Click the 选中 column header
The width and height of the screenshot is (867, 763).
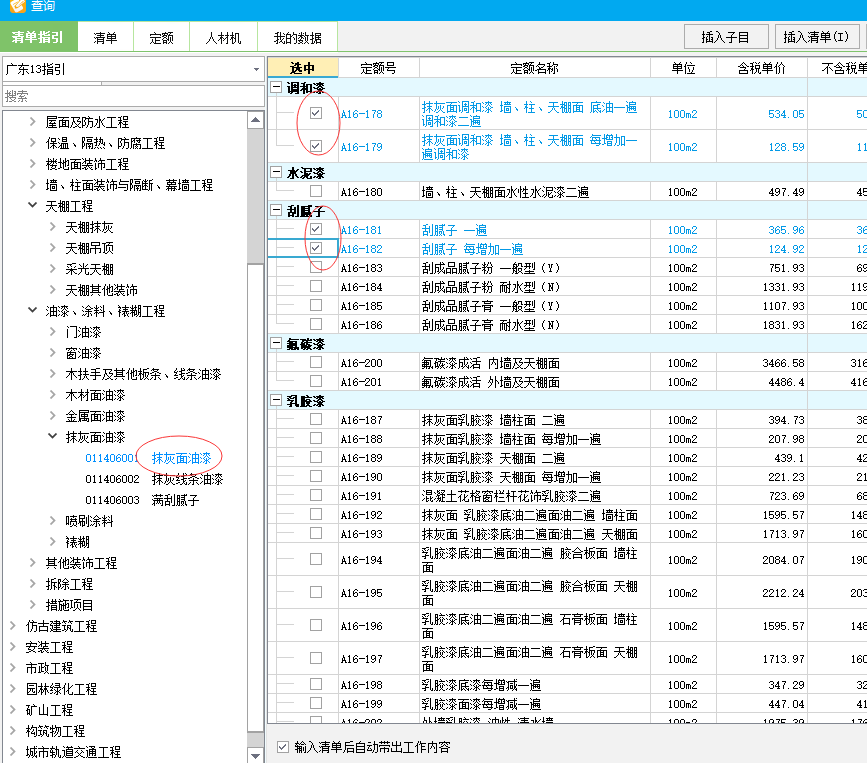302,68
